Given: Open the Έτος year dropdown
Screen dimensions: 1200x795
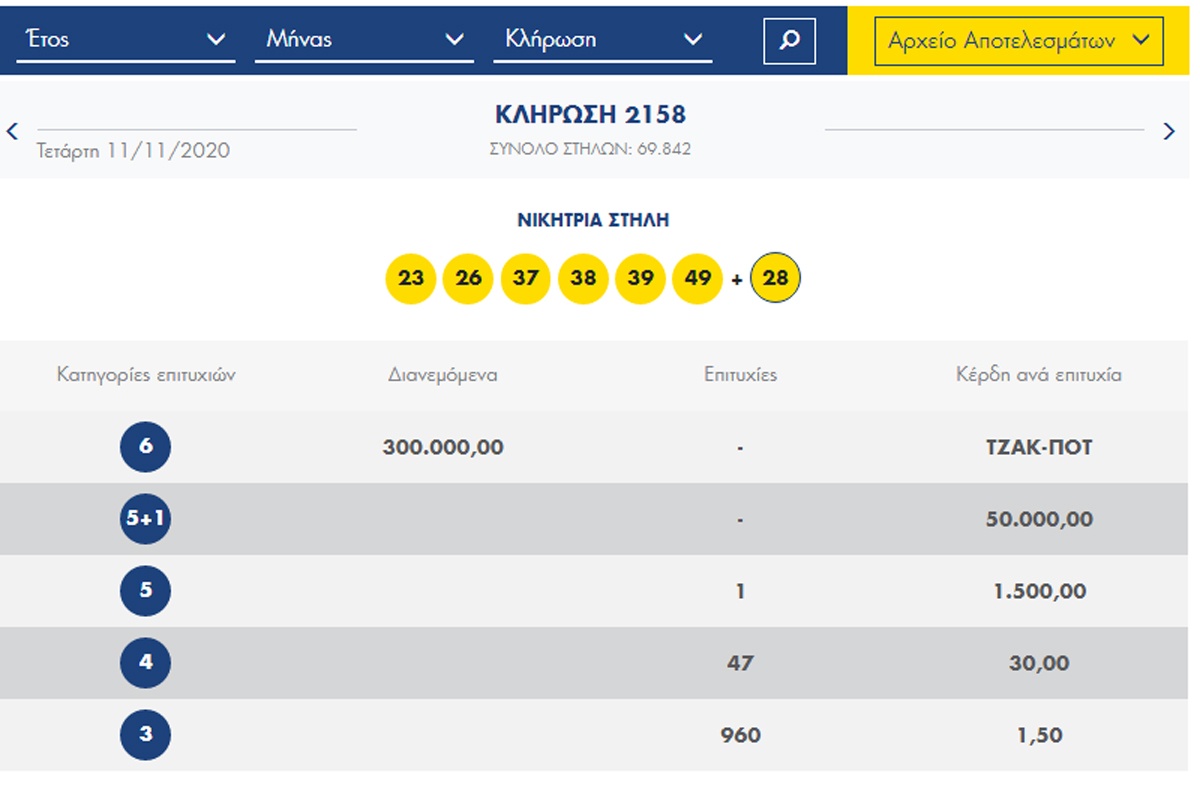Looking at the screenshot, I should [x=126, y=40].
